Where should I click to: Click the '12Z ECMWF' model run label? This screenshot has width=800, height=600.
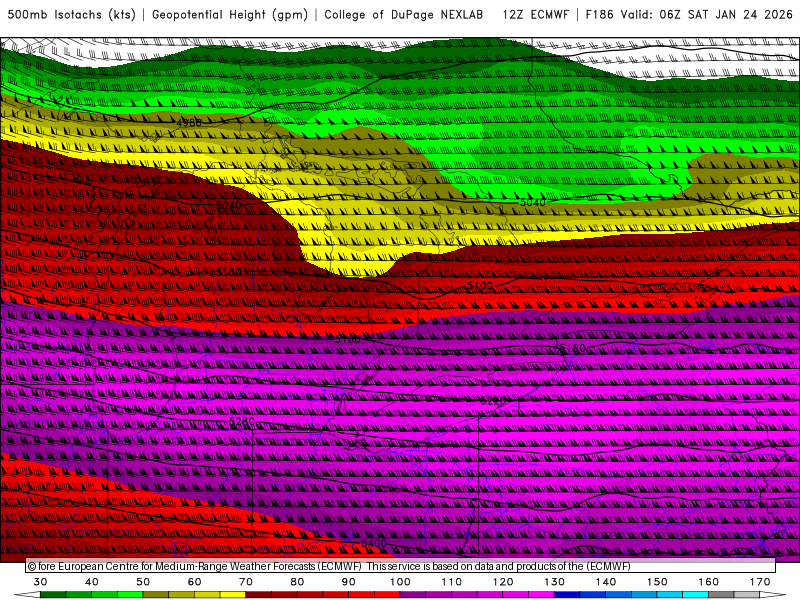535,15
